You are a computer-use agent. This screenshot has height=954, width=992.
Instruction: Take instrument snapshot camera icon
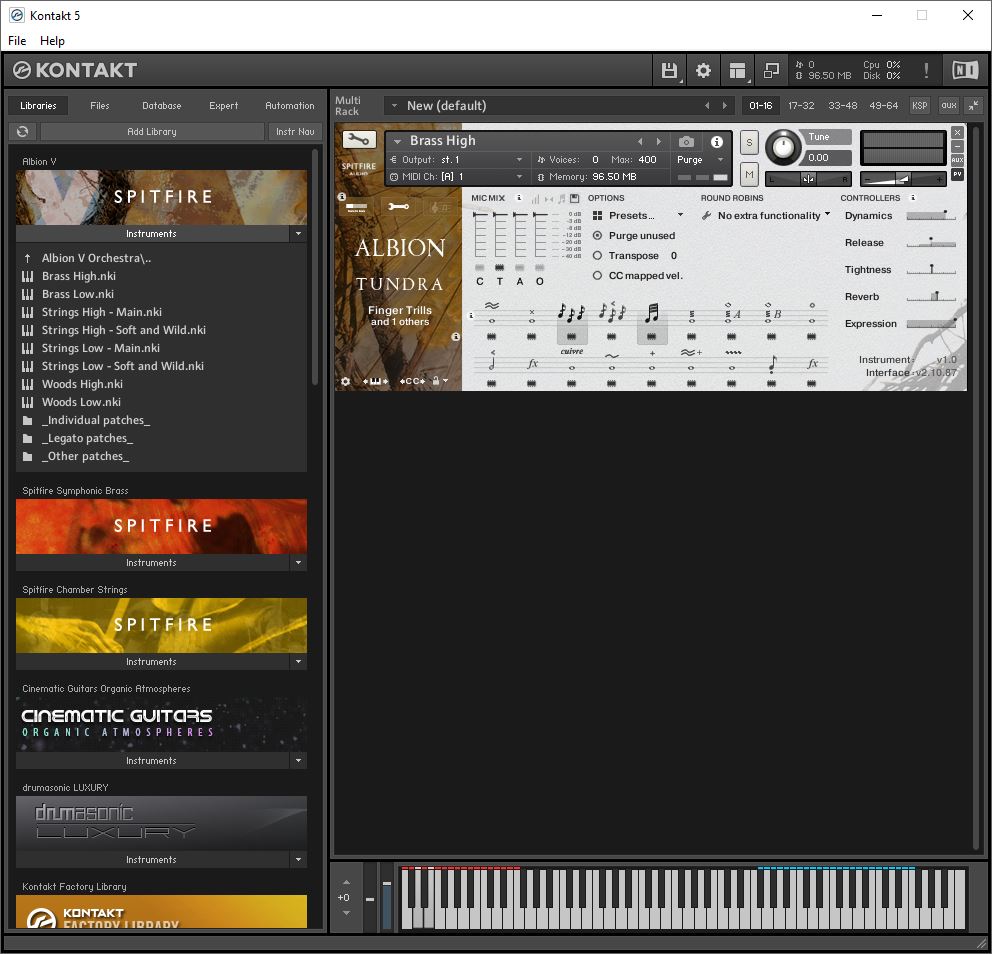(x=686, y=142)
